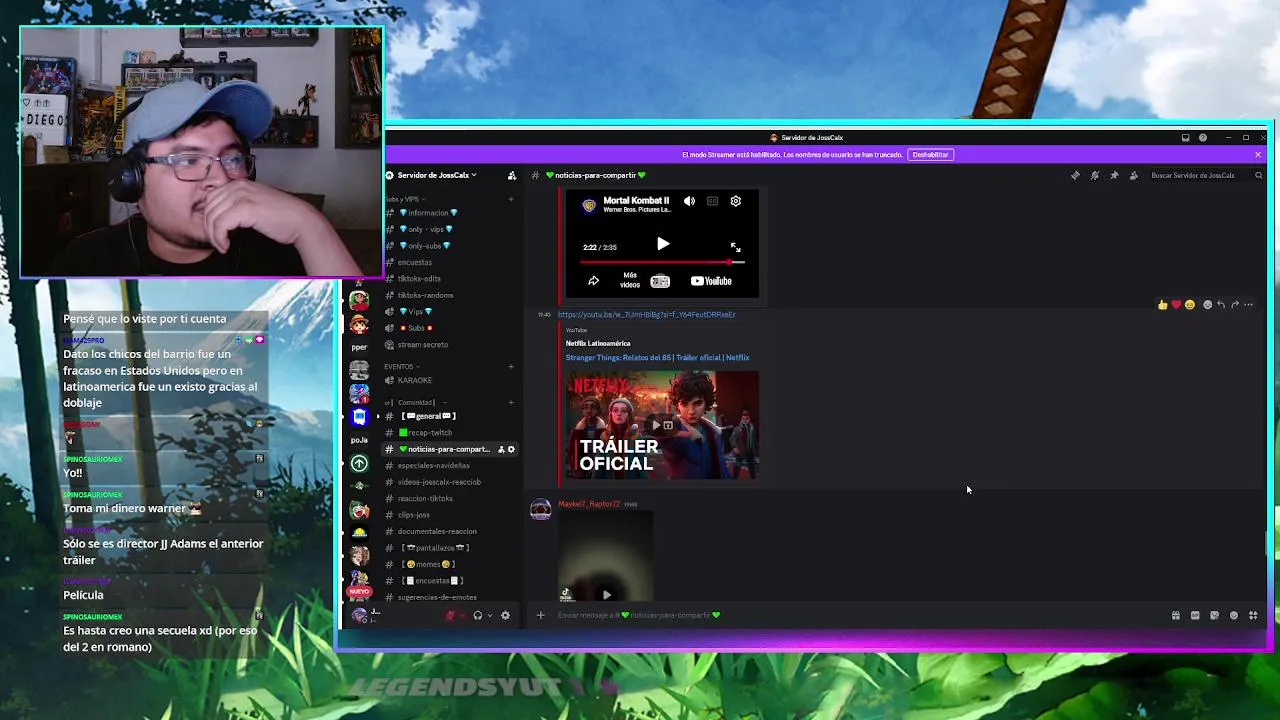Open the threads icon in channel header

click(1075, 175)
